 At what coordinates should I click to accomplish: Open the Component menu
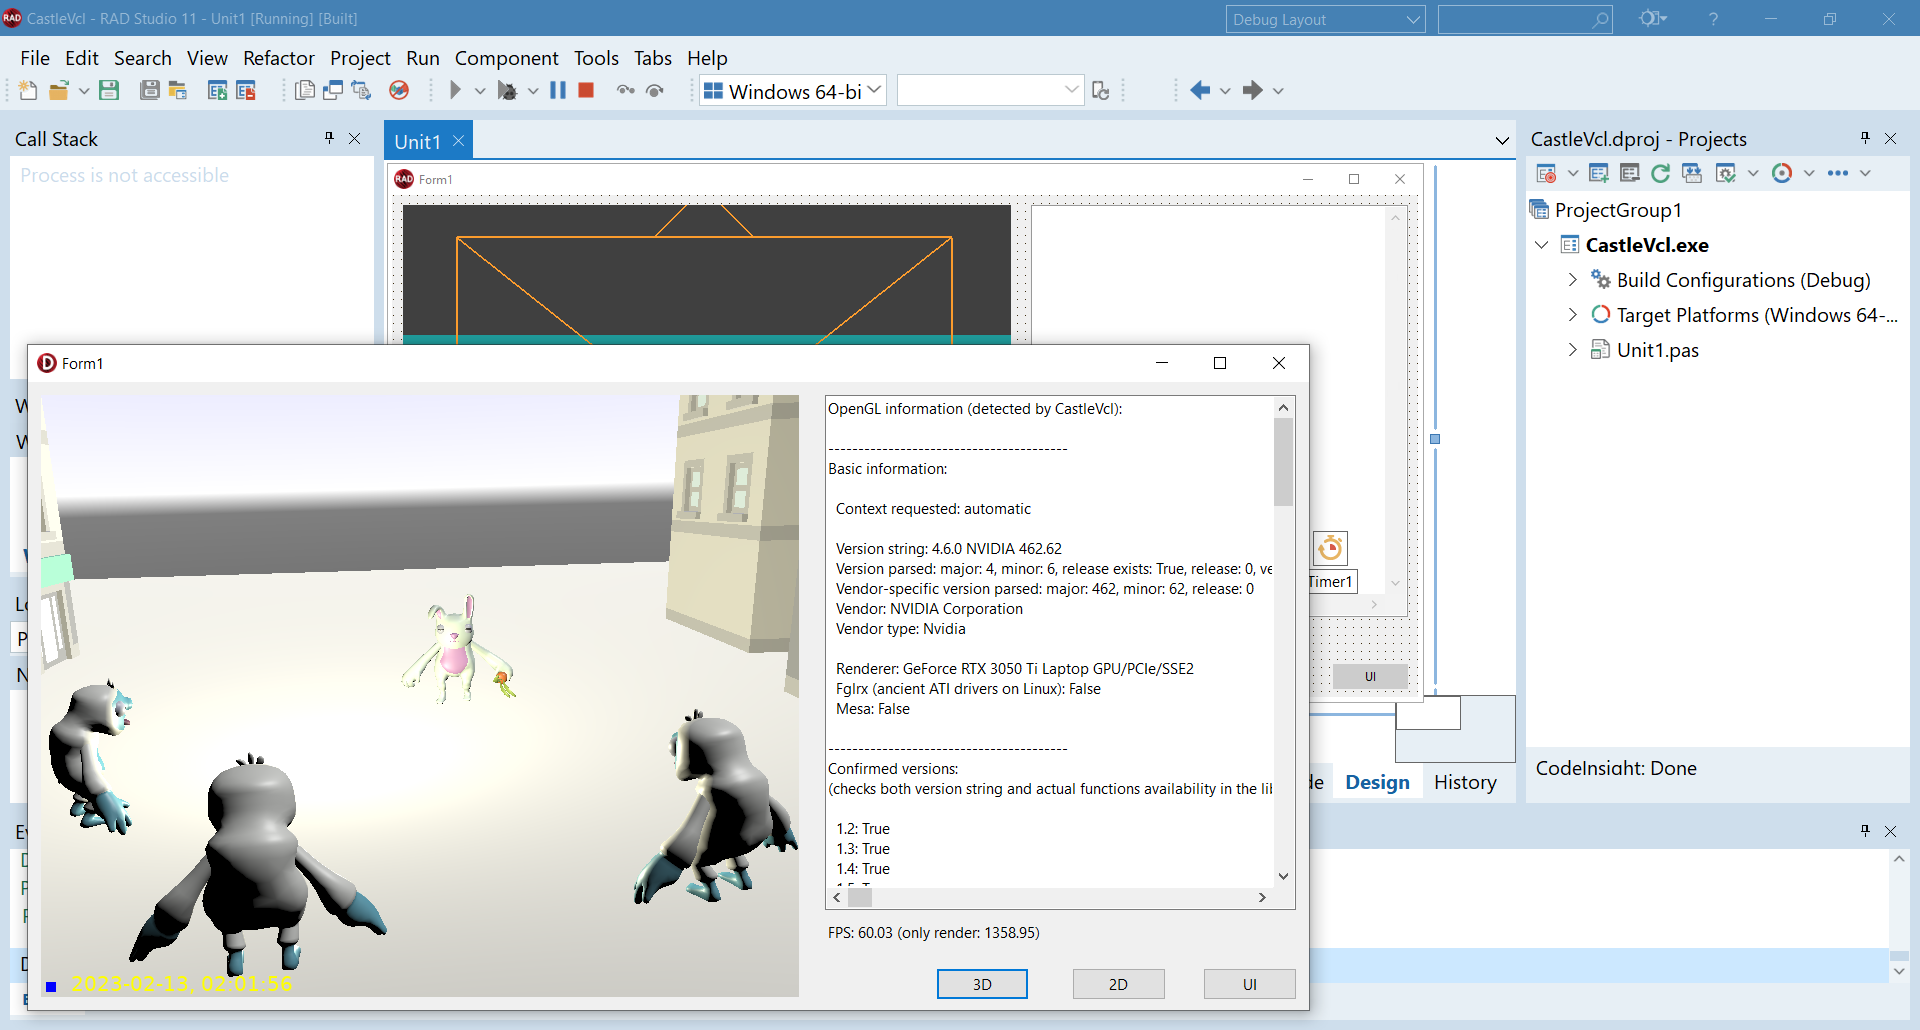click(x=506, y=58)
